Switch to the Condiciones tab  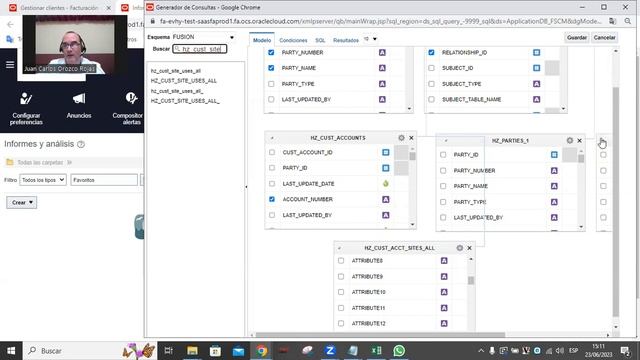pos(293,40)
